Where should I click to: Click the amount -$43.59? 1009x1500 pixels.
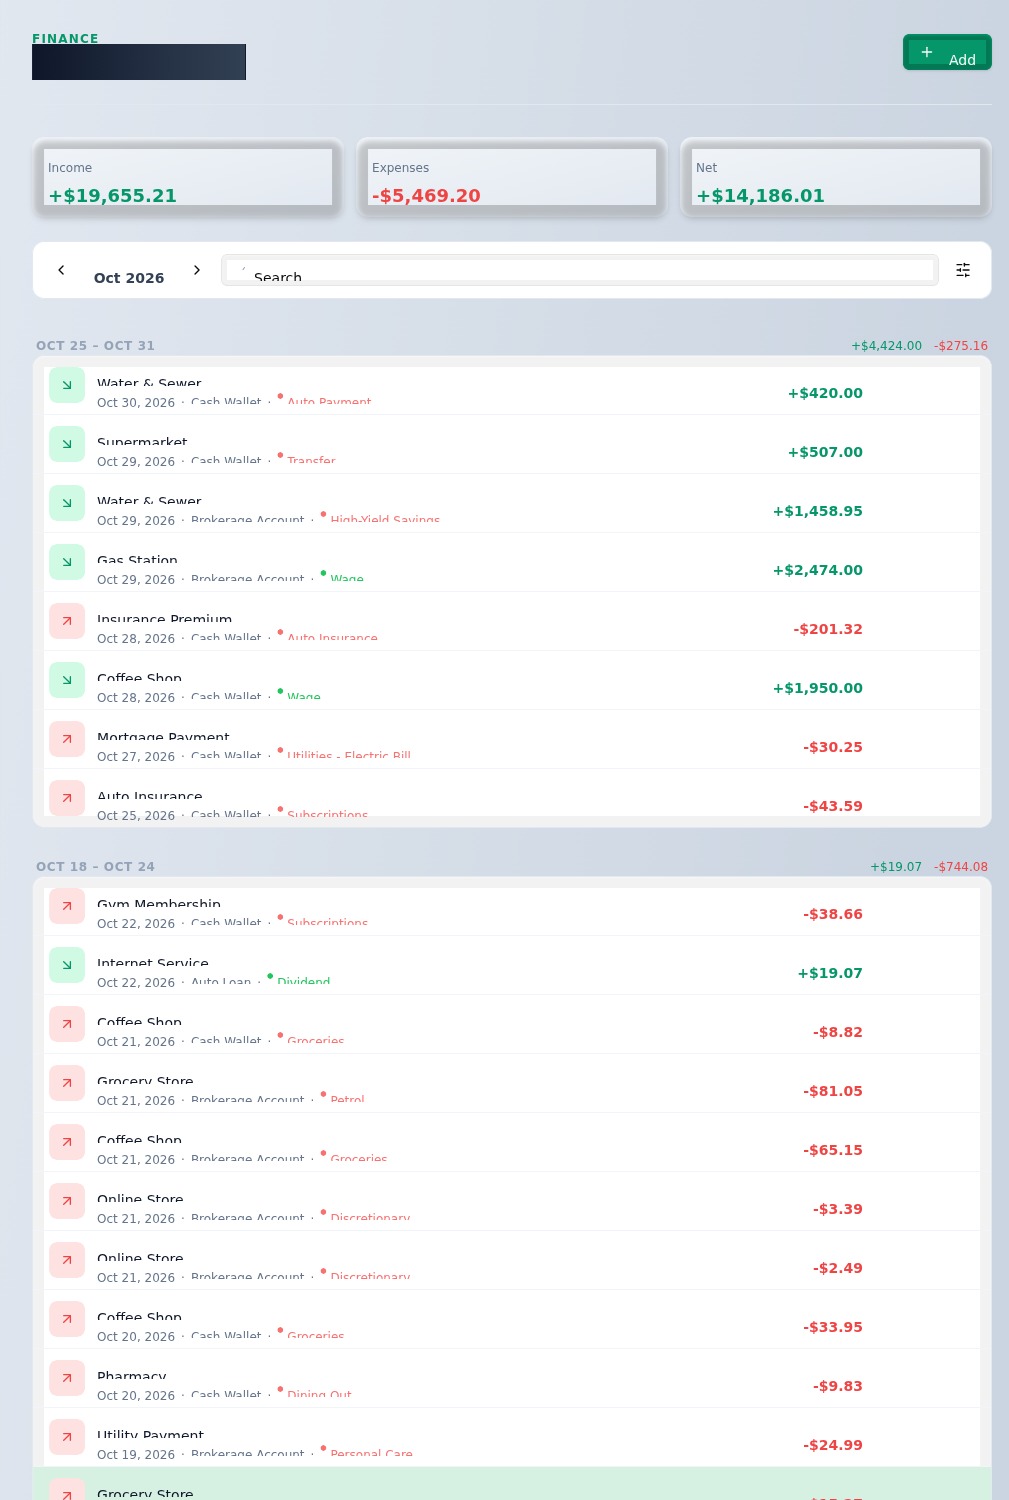[833, 806]
